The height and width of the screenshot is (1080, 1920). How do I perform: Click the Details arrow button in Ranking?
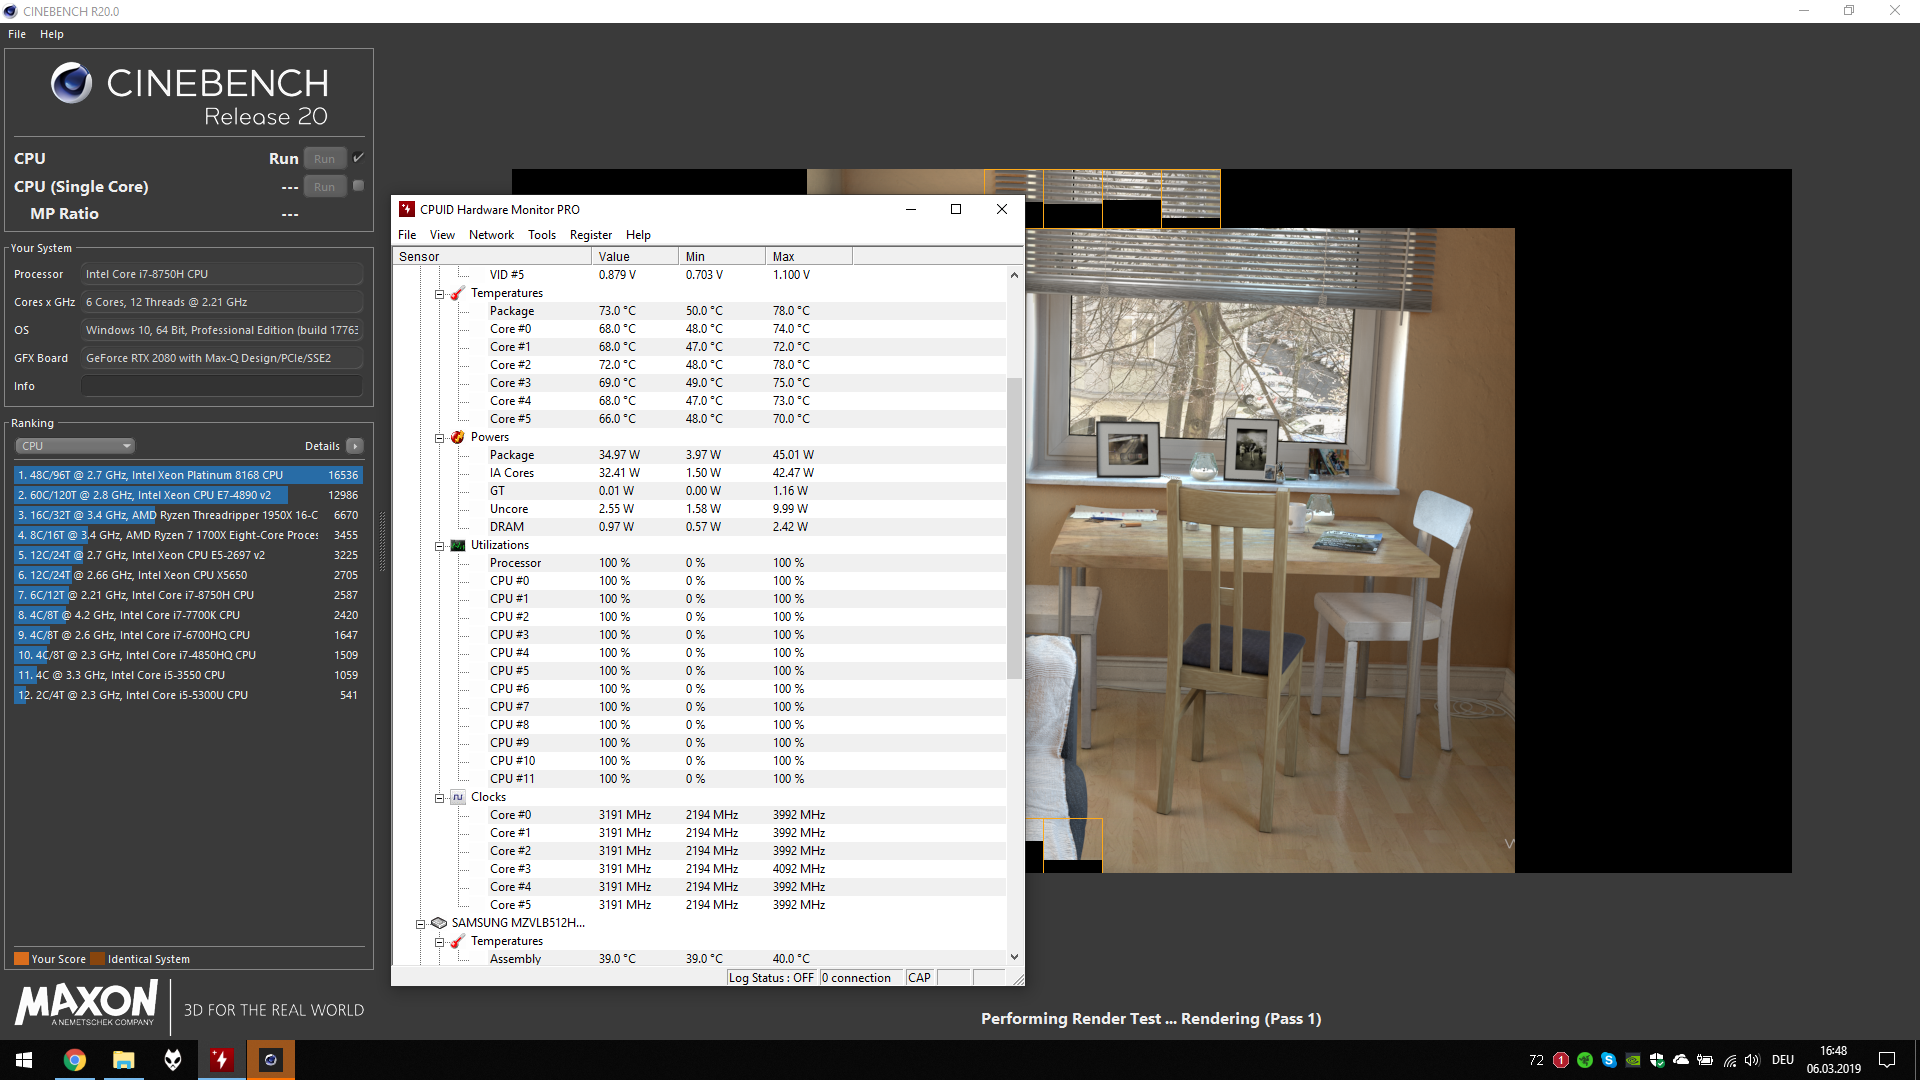click(355, 446)
